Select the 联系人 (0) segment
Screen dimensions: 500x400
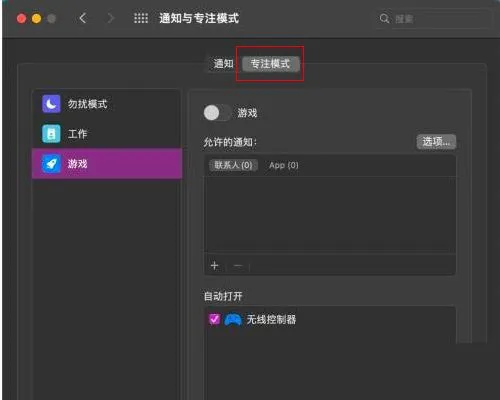pos(233,165)
